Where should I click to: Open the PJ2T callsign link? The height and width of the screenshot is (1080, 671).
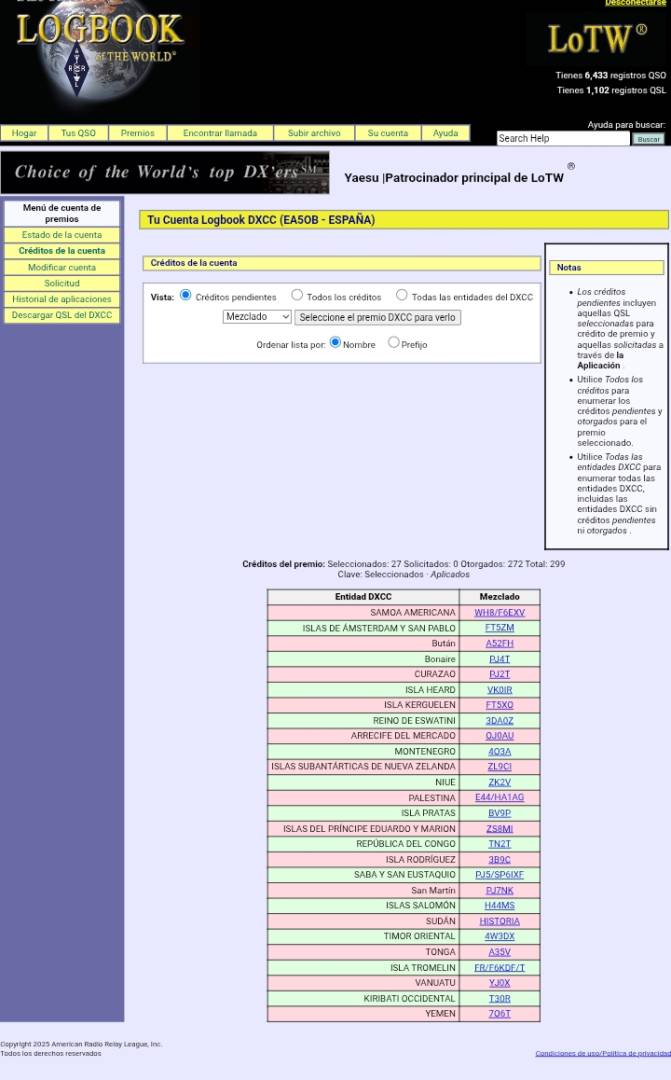coord(499,674)
